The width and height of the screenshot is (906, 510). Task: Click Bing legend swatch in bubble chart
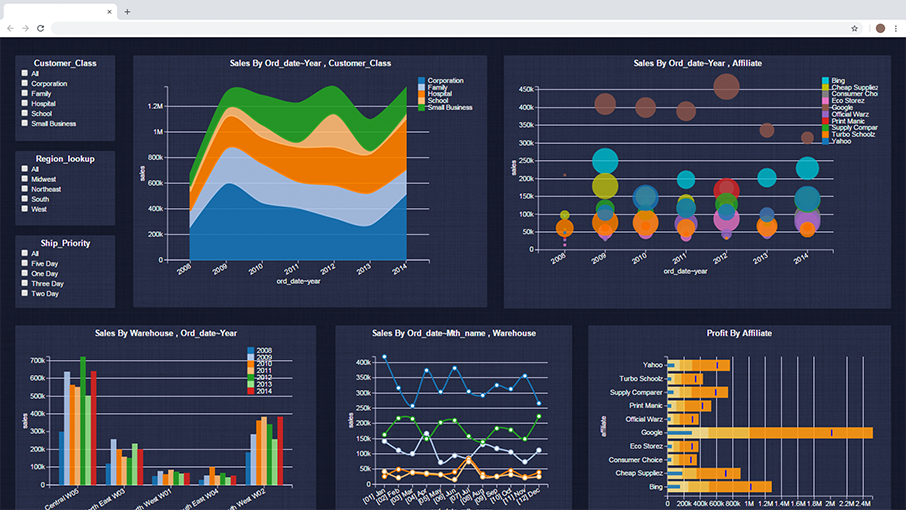(x=825, y=80)
